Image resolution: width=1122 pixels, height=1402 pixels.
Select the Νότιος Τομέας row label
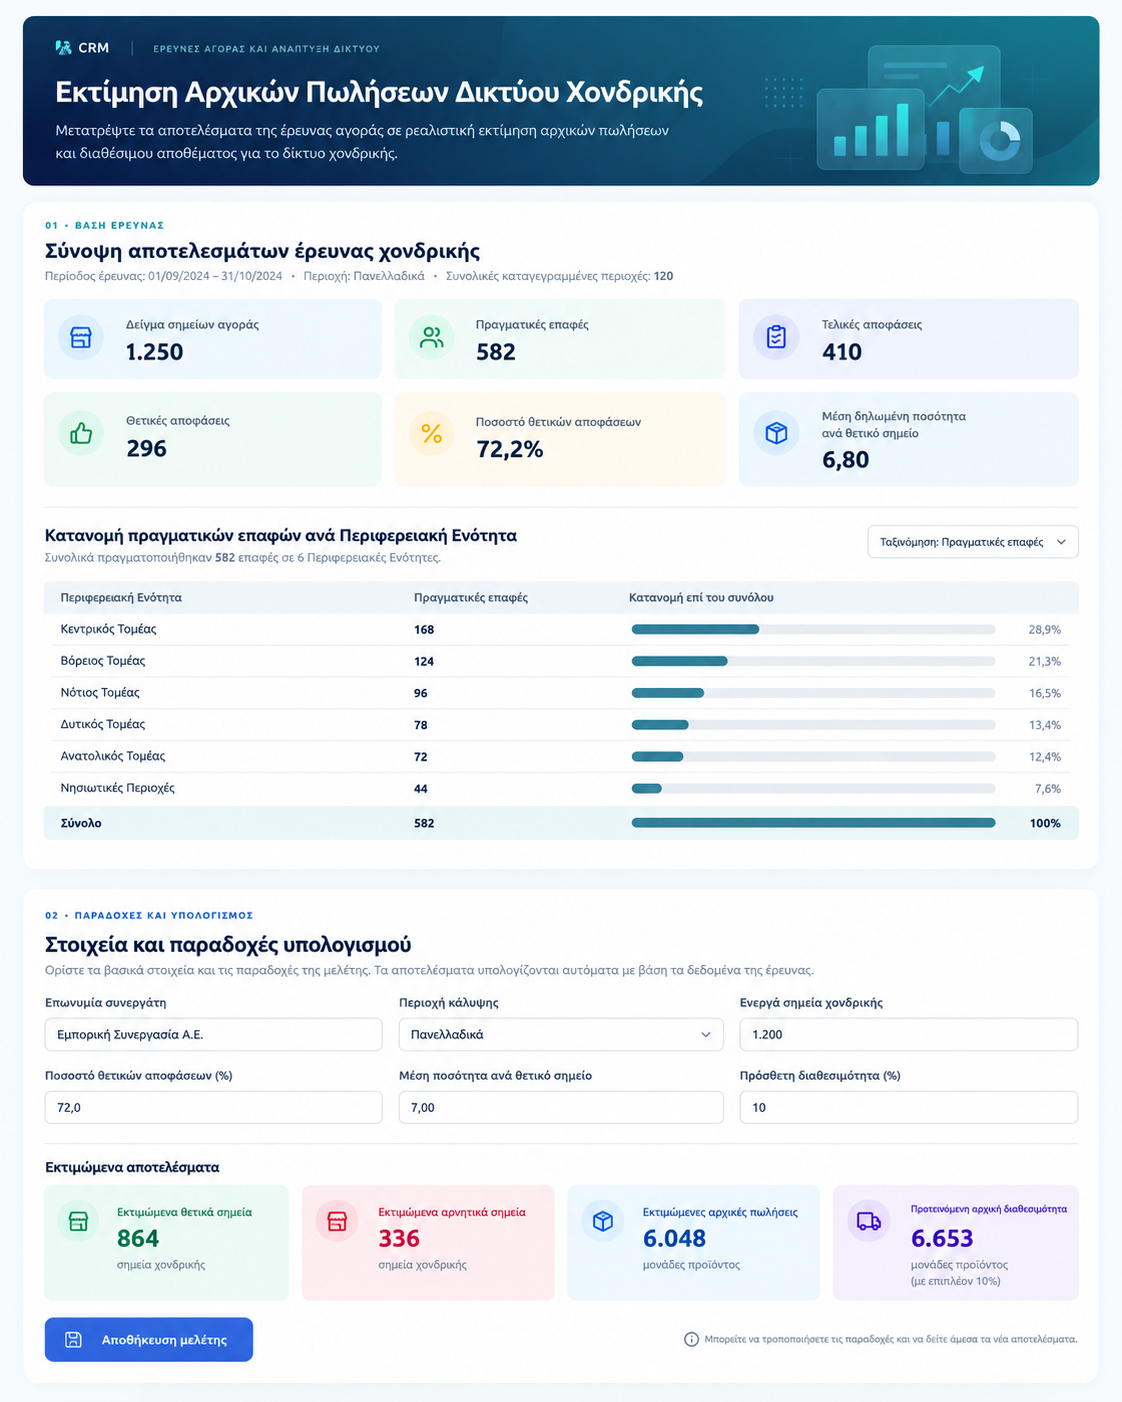(x=100, y=693)
